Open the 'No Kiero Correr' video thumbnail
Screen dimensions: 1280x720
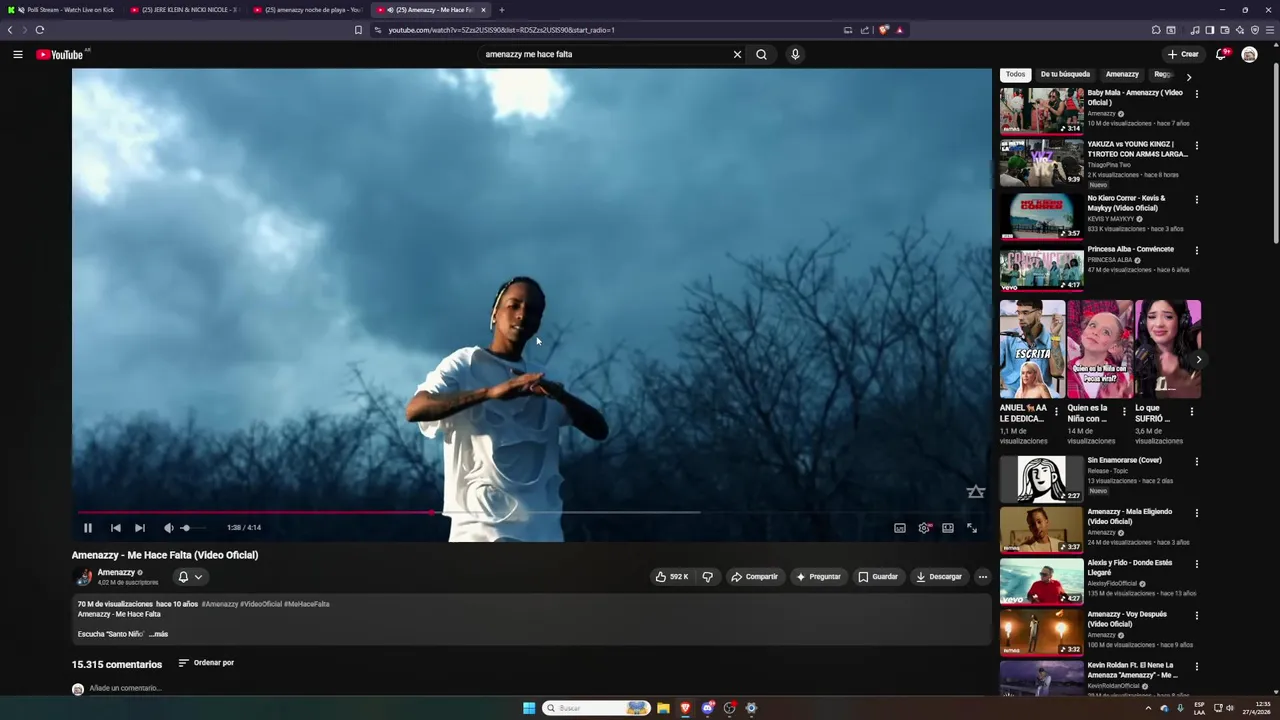click(x=1041, y=216)
